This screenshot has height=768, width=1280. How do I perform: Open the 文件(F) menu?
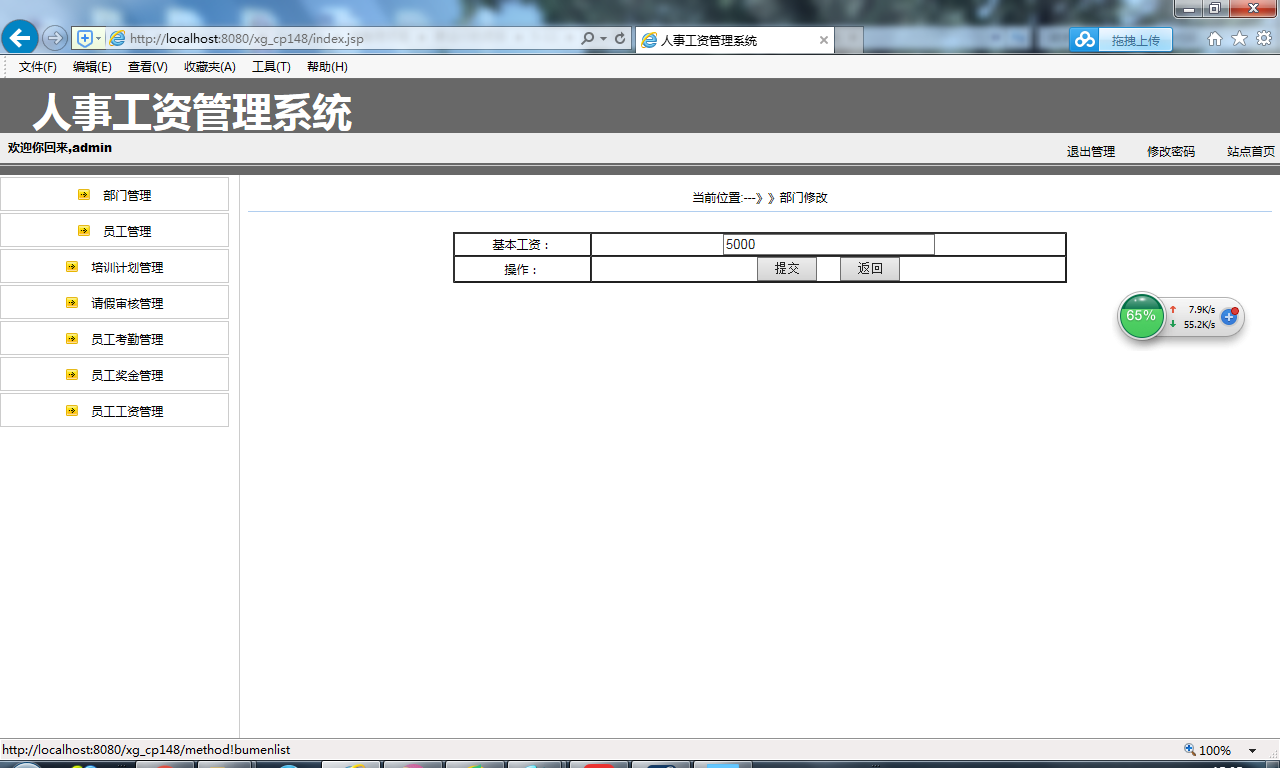pyautogui.click(x=38, y=67)
